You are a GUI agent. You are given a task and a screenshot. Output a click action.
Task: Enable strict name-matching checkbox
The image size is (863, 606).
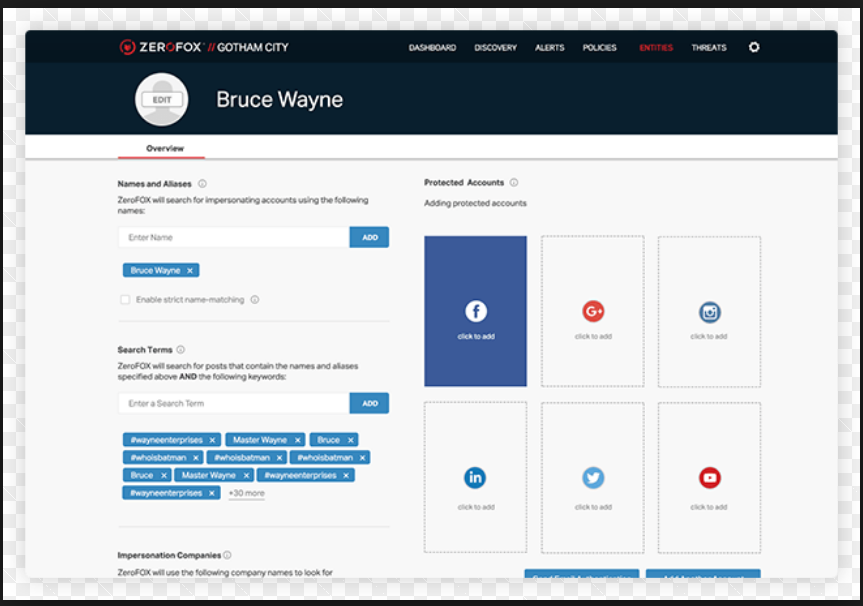(x=125, y=299)
